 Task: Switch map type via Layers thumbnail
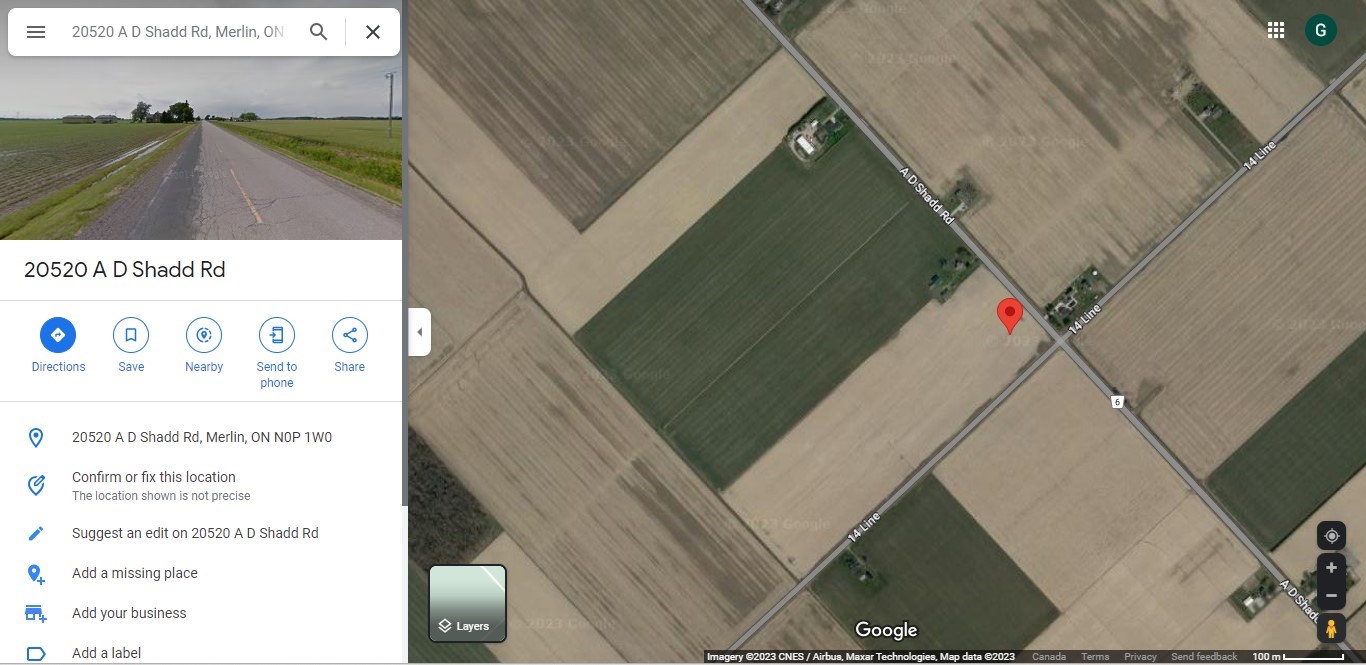point(468,603)
